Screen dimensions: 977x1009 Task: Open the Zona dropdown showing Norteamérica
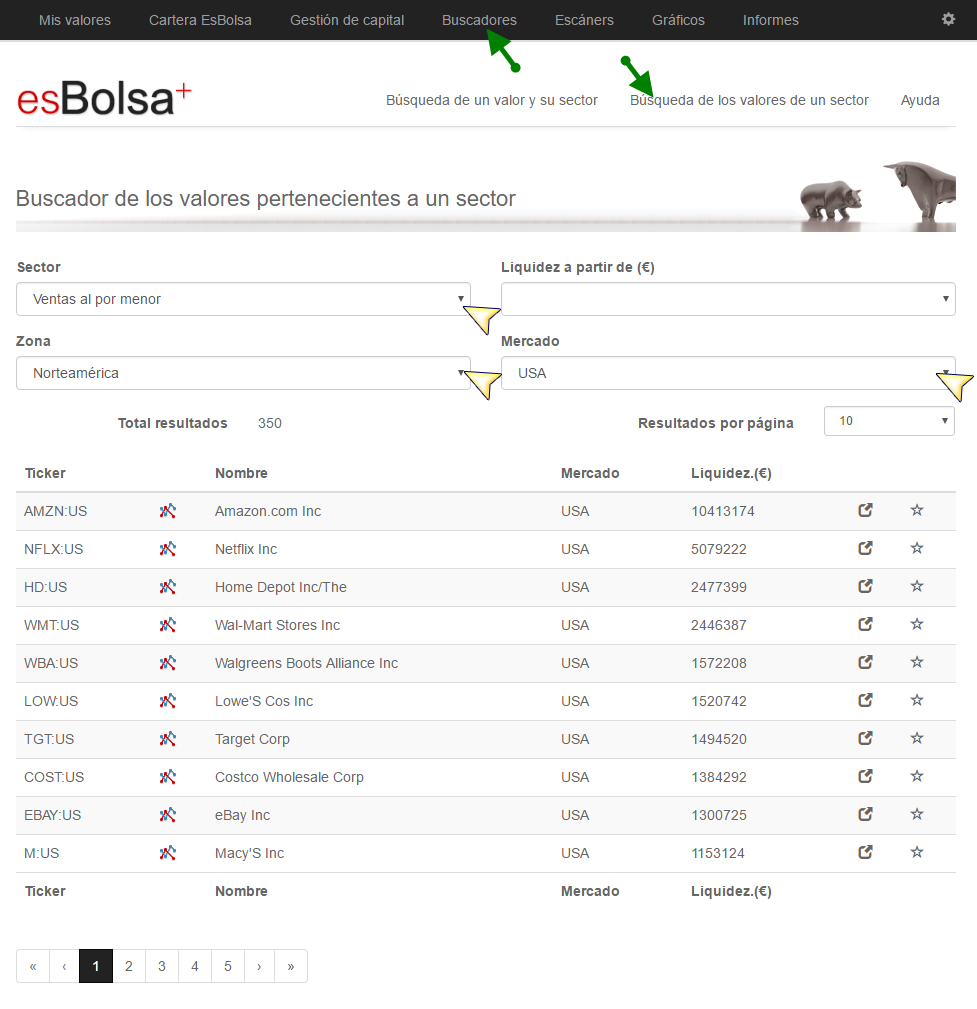[243, 373]
